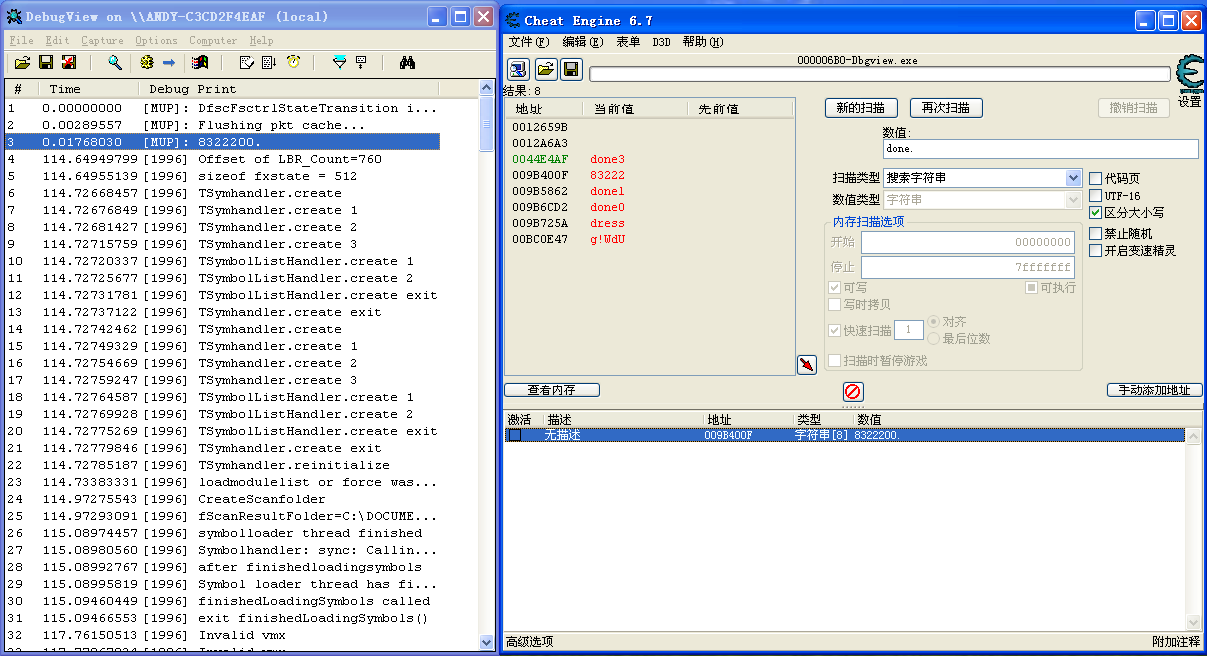Click the DebugView title bar bug icon
Image resolution: width=1207 pixels, height=656 pixels.
(x=14, y=17)
